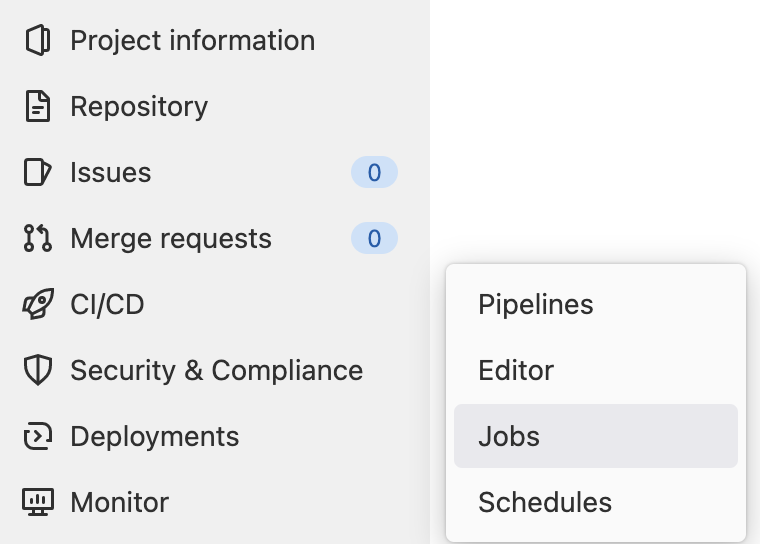Click the Merge requests branch icon
The height and width of the screenshot is (544, 760).
(x=37, y=239)
